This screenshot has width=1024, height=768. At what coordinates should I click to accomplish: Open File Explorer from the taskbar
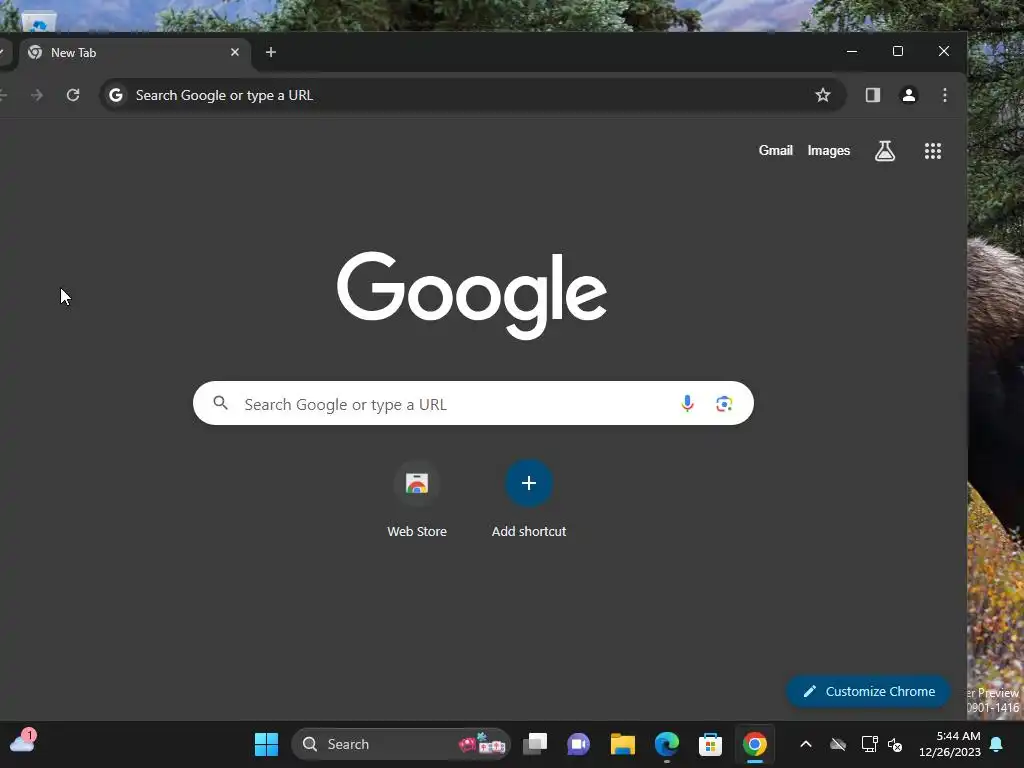click(622, 744)
